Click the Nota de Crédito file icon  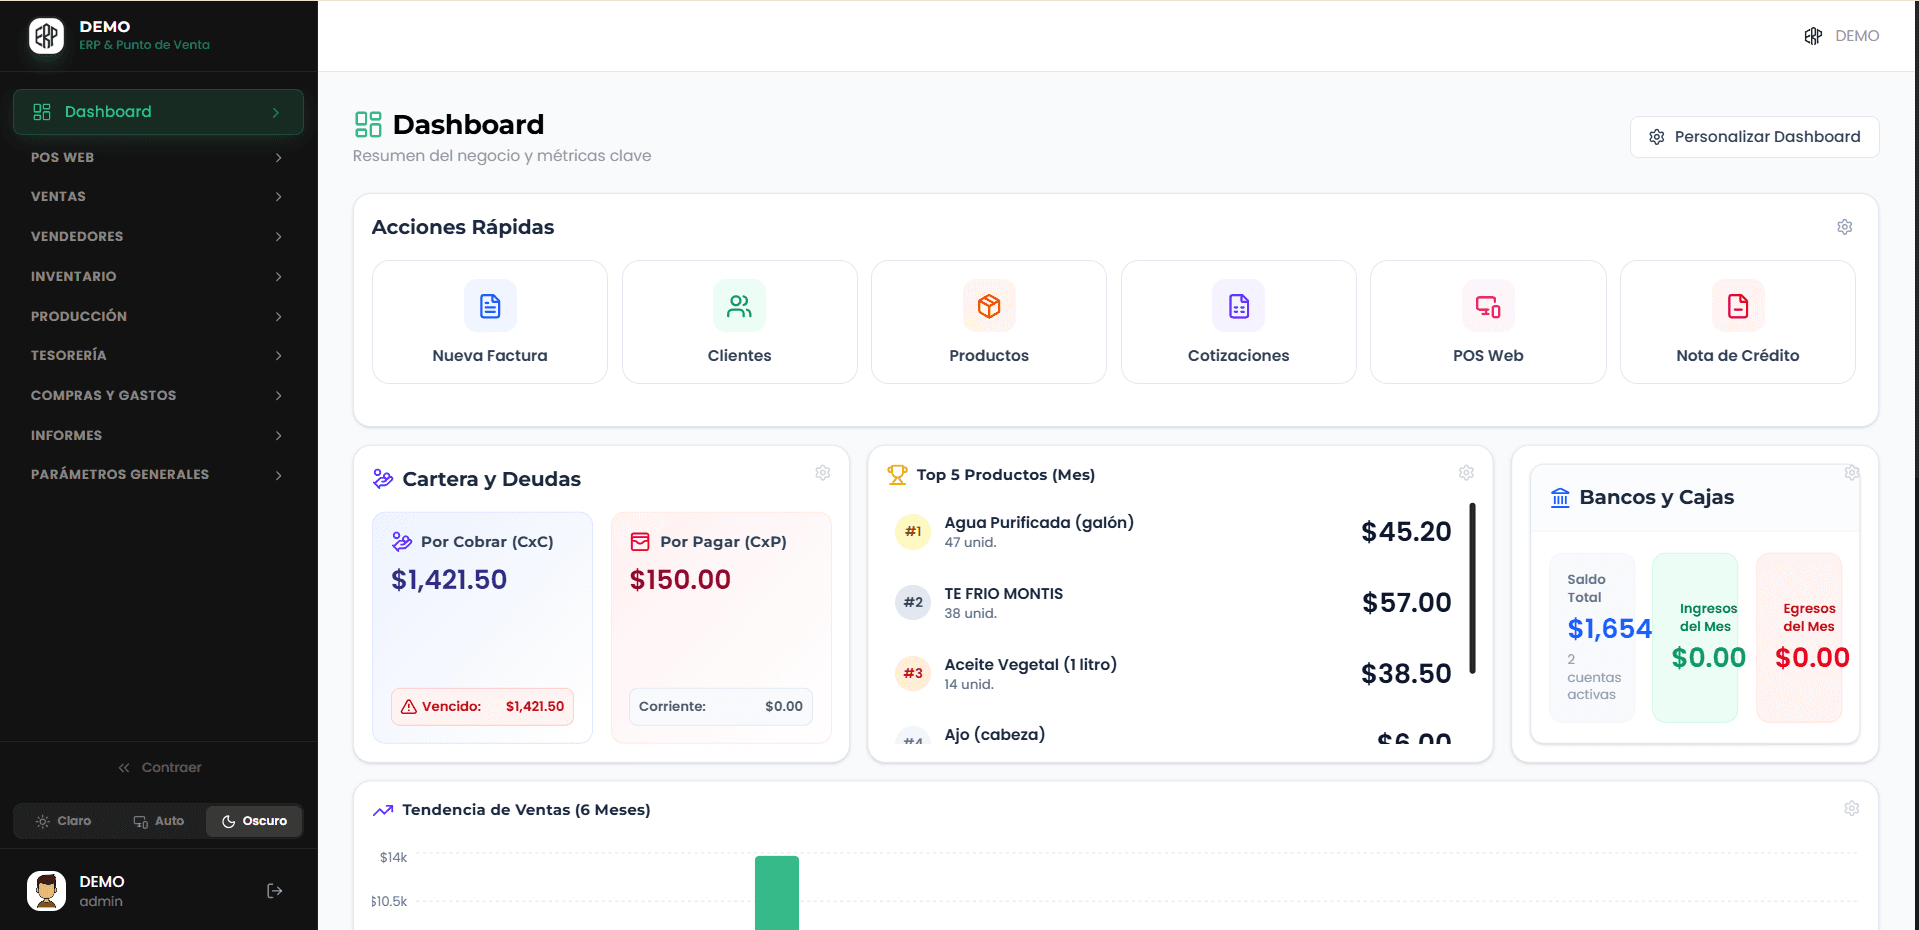coord(1738,306)
